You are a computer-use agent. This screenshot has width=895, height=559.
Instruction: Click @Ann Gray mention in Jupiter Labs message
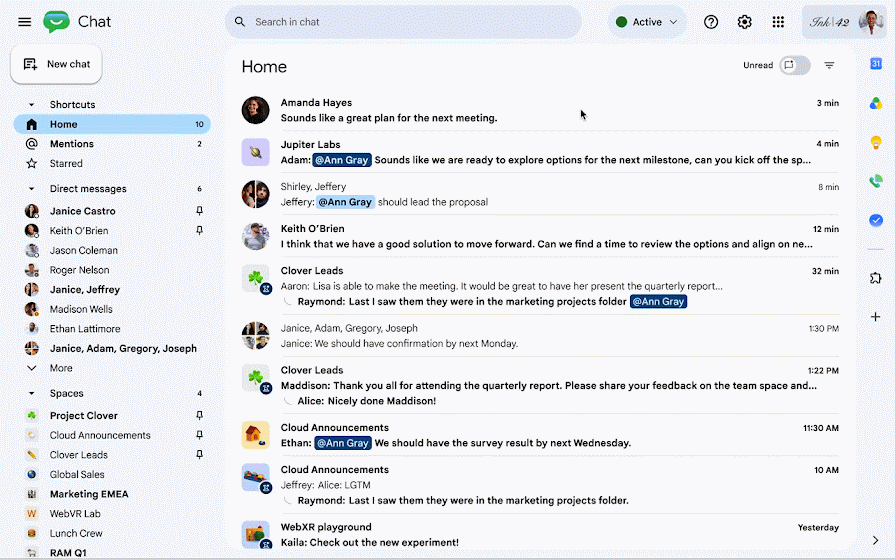click(342, 160)
